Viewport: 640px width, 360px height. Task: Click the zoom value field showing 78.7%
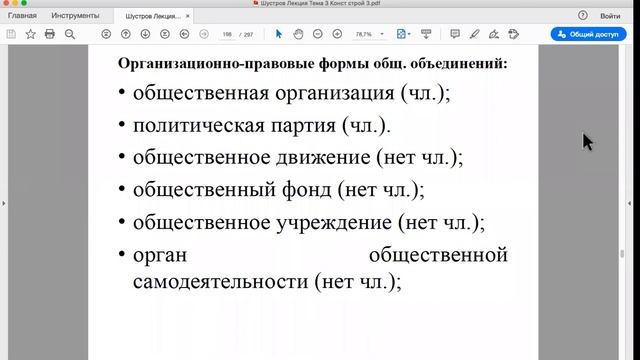364,35
